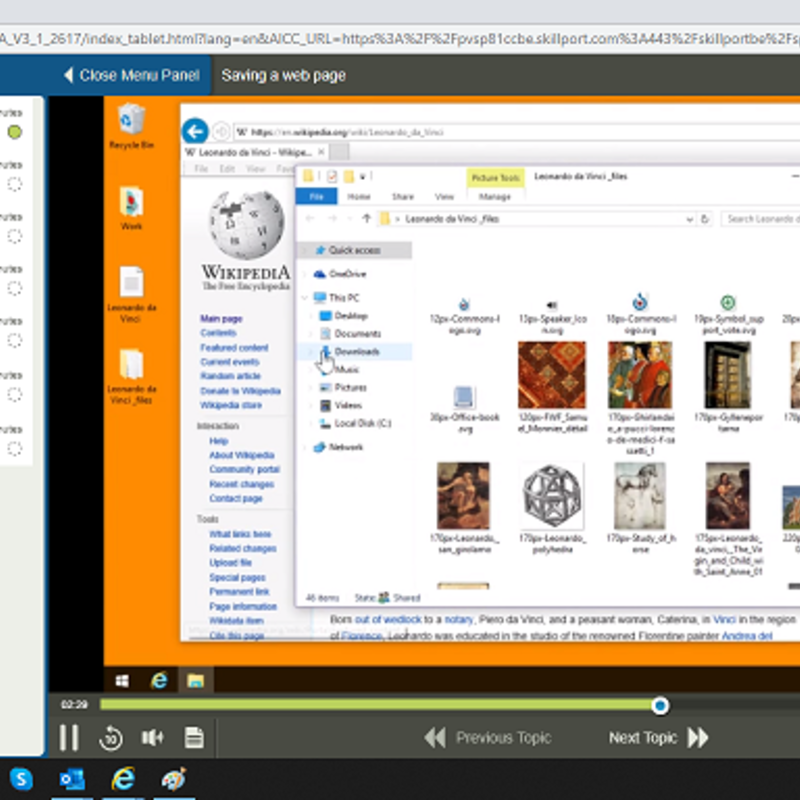Mute the video volume speaker icon
800x800 pixels.
(x=152, y=737)
